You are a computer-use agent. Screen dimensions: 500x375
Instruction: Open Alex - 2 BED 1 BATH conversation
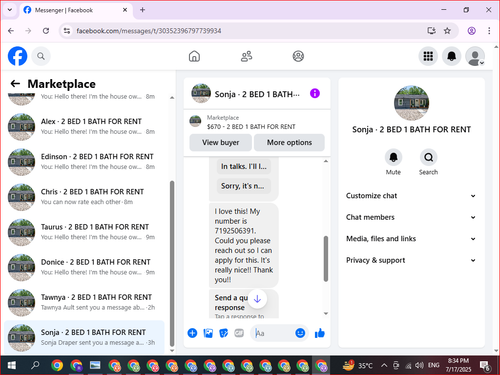tap(85, 126)
